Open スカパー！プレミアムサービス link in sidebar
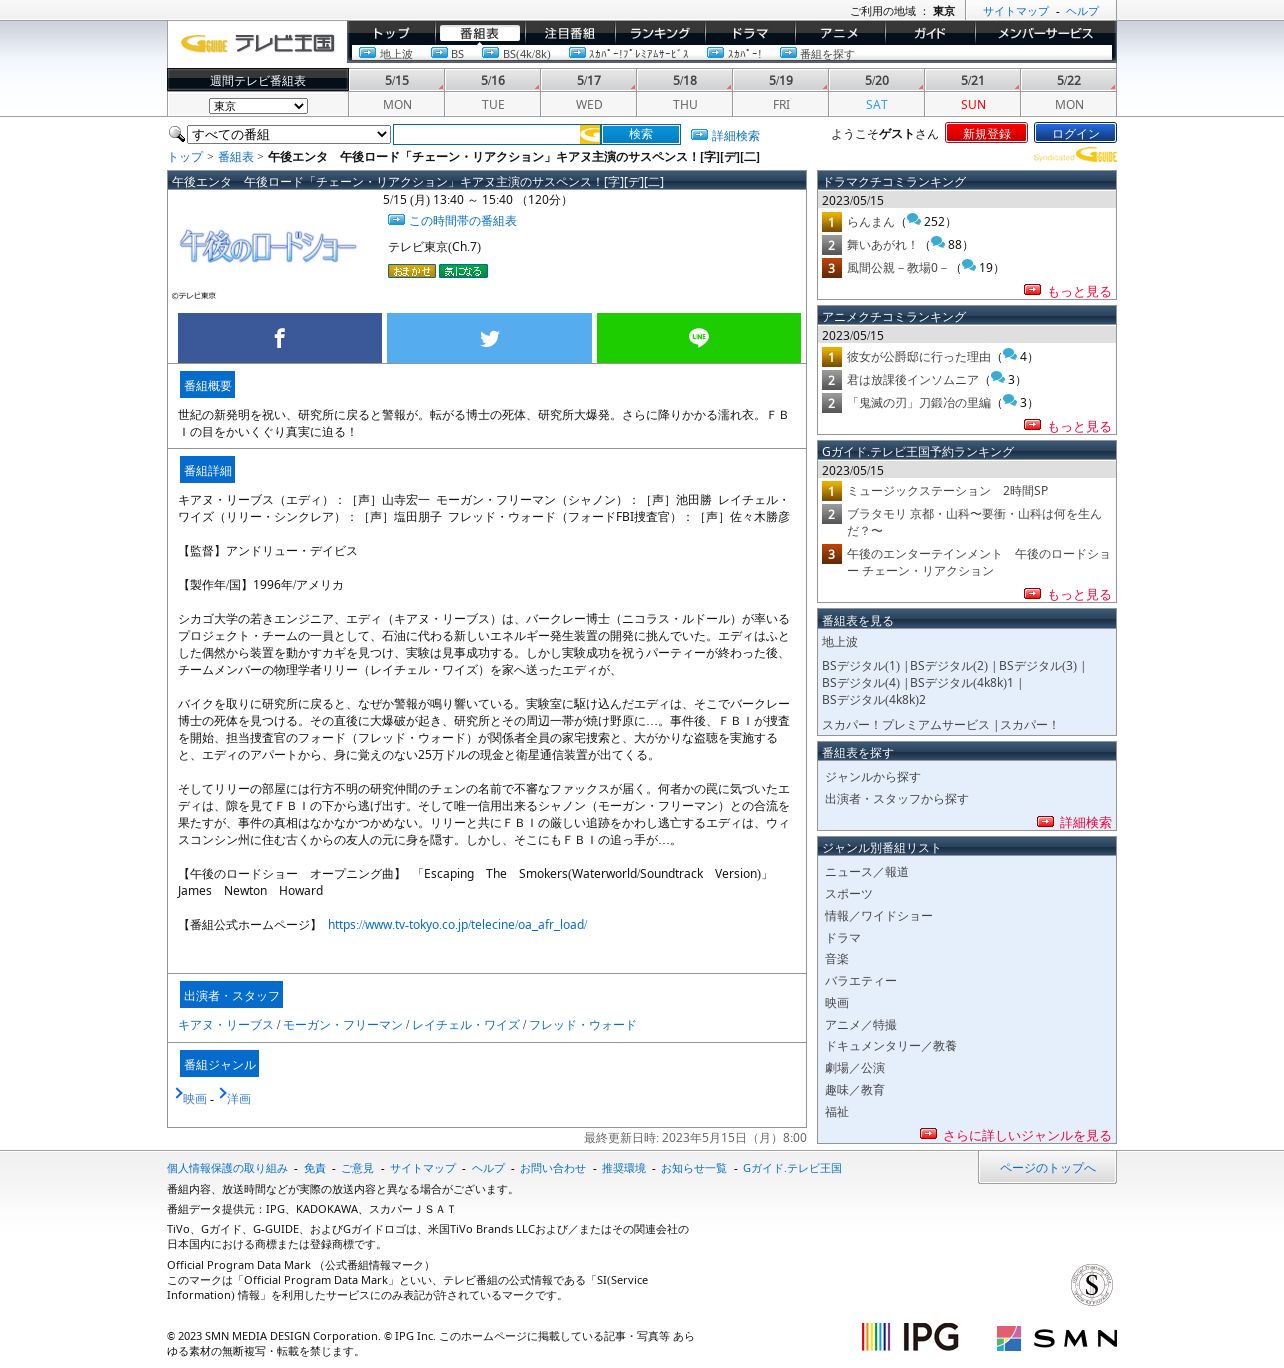Viewport: 1284px width, 1368px height. coord(906,725)
